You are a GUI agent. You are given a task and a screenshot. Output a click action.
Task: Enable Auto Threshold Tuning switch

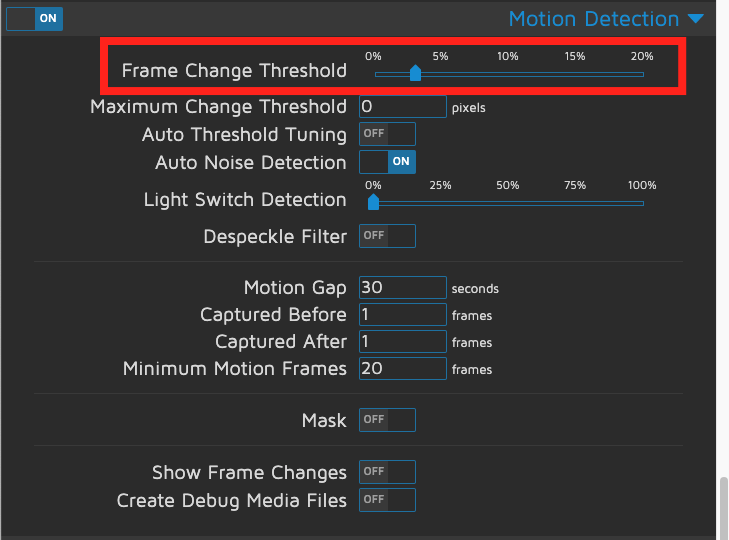(387, 134)
